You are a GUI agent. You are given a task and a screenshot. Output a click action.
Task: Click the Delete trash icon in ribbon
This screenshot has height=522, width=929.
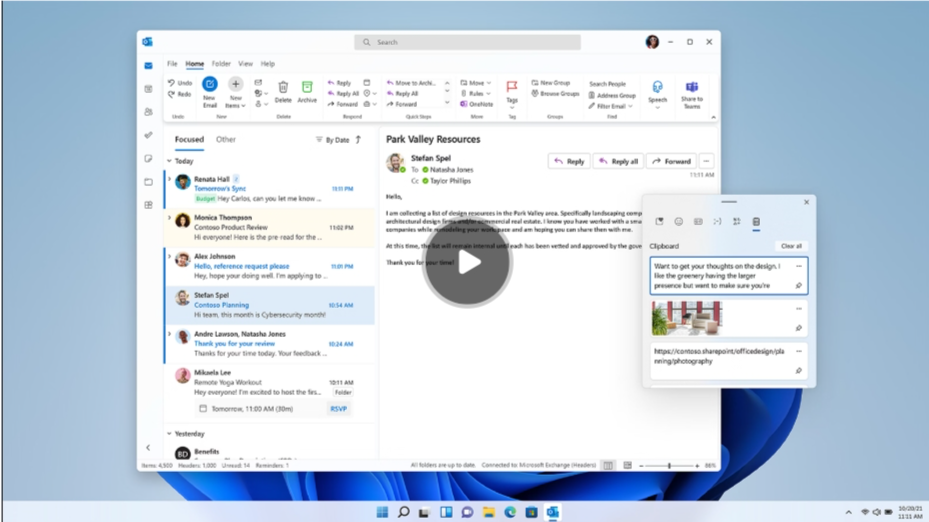[x=283, y=91]
